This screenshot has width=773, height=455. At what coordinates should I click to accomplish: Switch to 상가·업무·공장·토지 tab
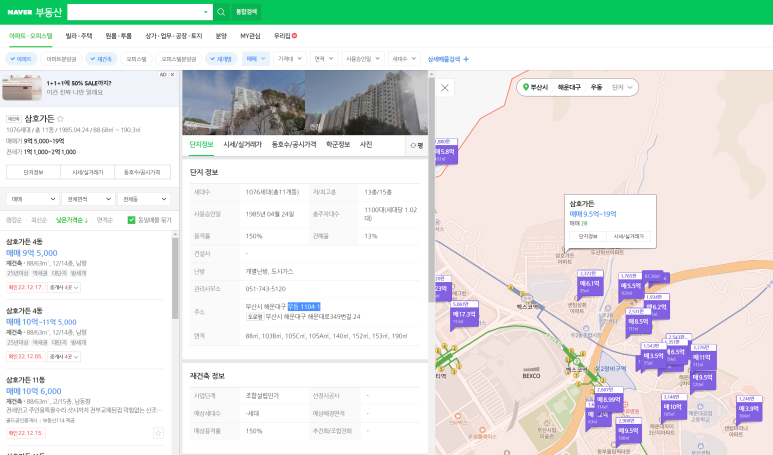point(174,36)
